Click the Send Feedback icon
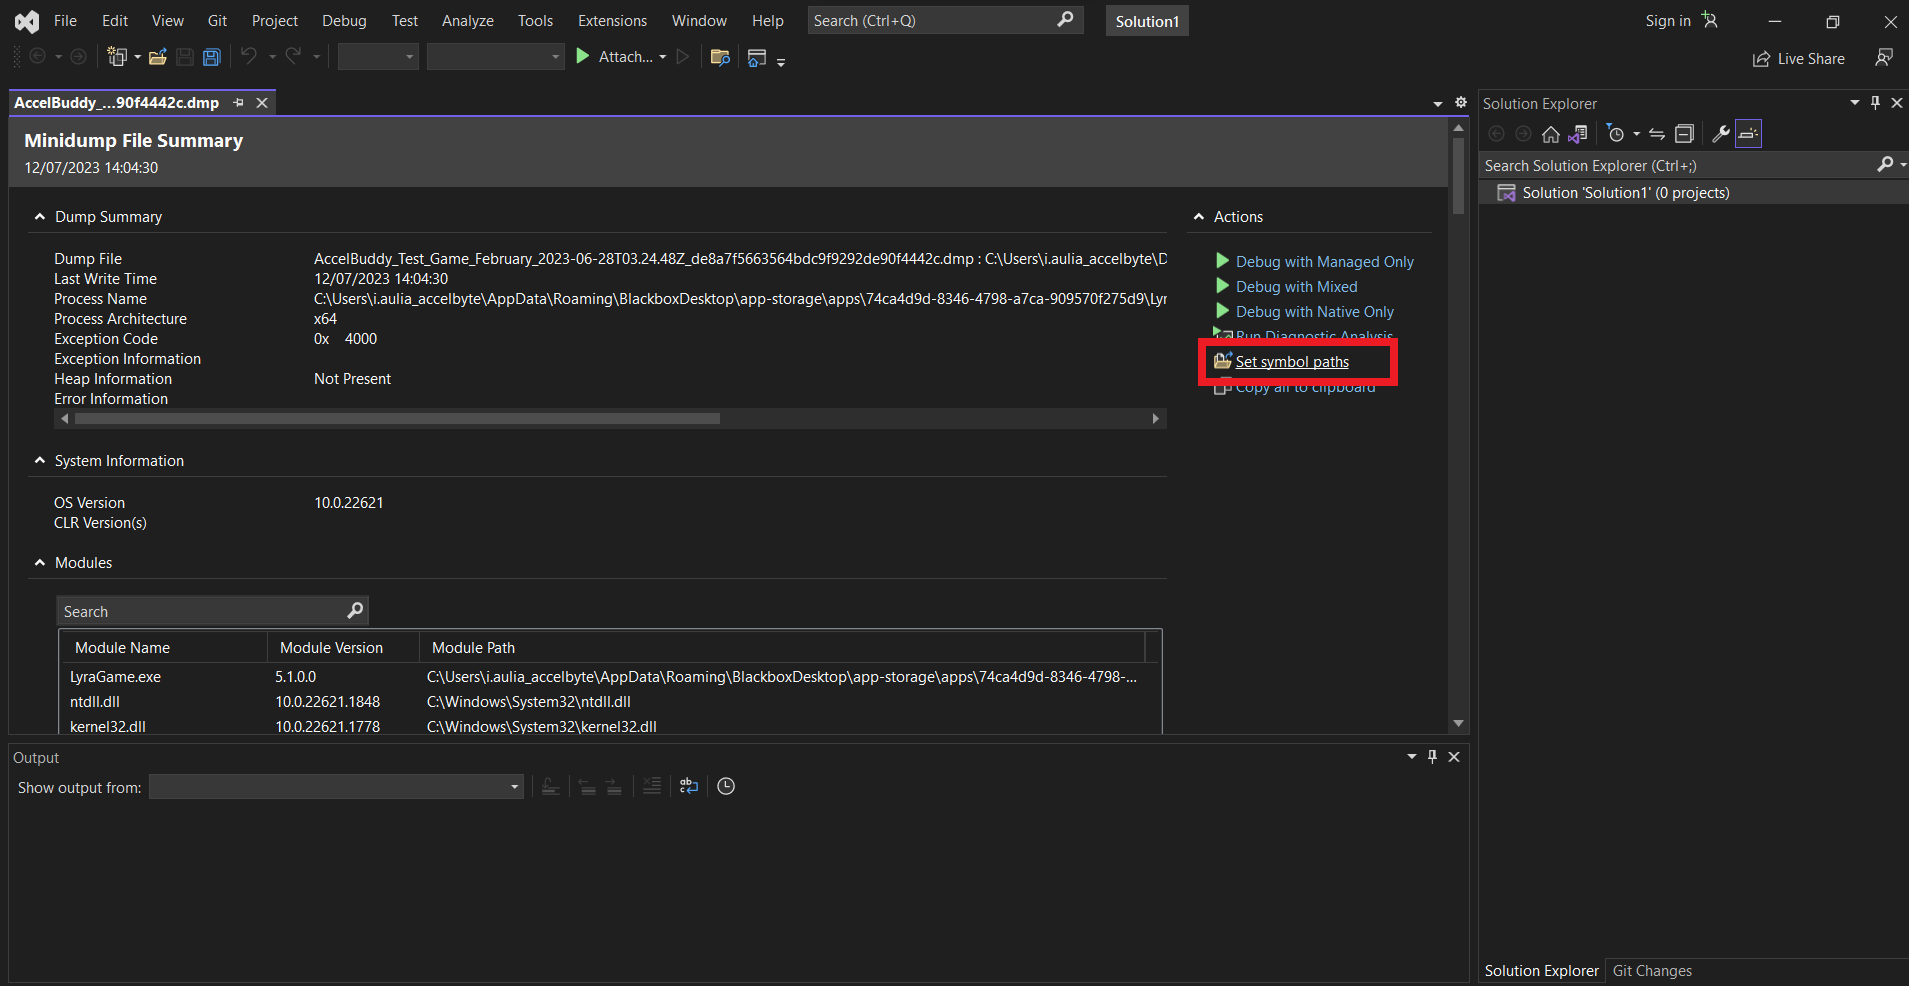The width and height of the screenshot is (1909, 986). click(x=1884, y=58)
